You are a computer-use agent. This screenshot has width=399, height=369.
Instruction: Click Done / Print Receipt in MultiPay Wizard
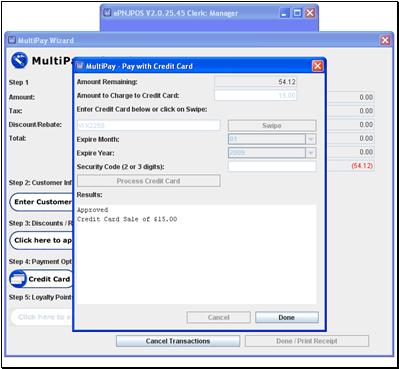pyautogui.click(x=307, y=341)
